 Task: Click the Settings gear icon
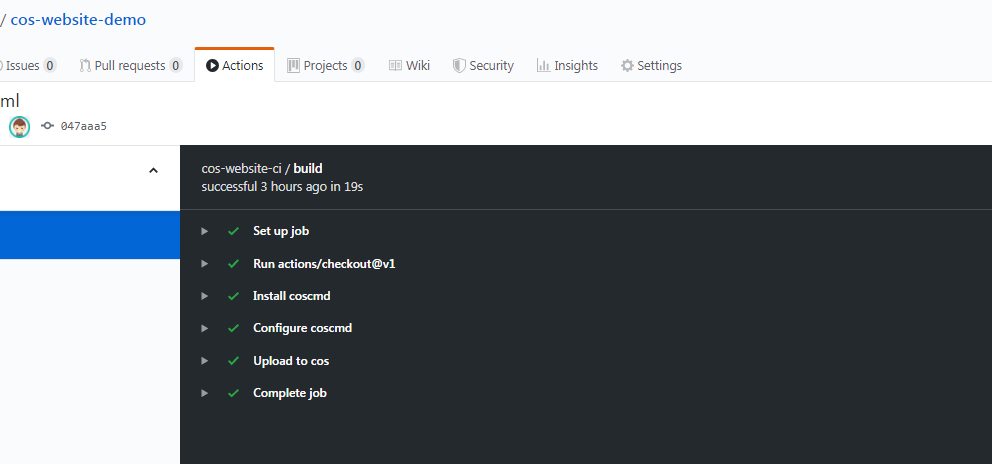[627, 66]
